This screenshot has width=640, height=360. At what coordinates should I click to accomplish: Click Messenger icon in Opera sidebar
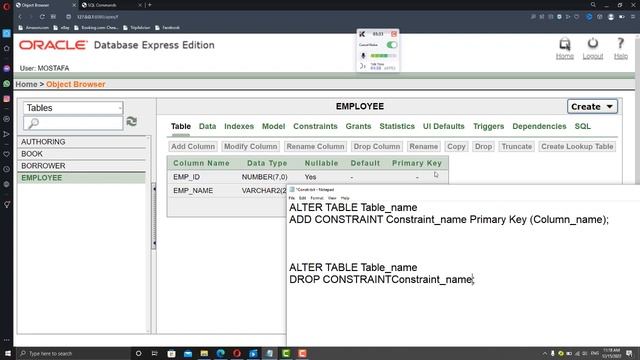[7, 68]
